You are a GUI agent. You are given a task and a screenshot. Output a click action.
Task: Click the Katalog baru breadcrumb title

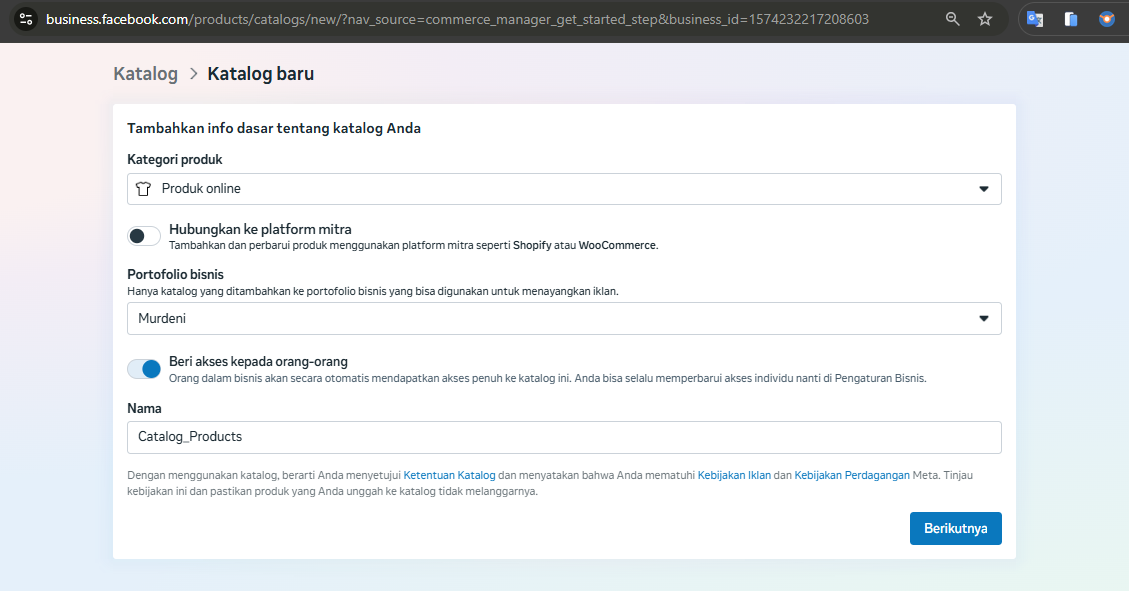(x=260, y=74)
